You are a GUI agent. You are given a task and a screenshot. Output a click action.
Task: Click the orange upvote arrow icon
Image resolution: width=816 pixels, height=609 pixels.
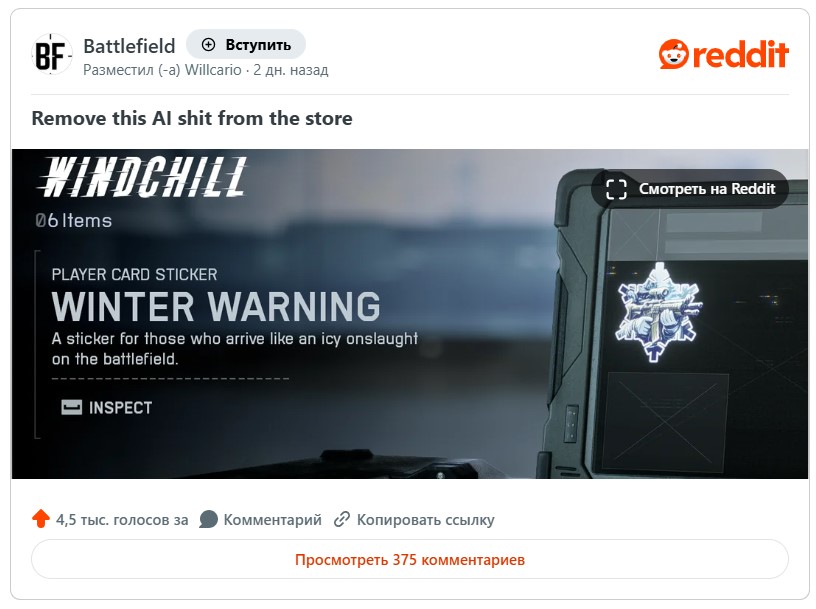[41, 519]
